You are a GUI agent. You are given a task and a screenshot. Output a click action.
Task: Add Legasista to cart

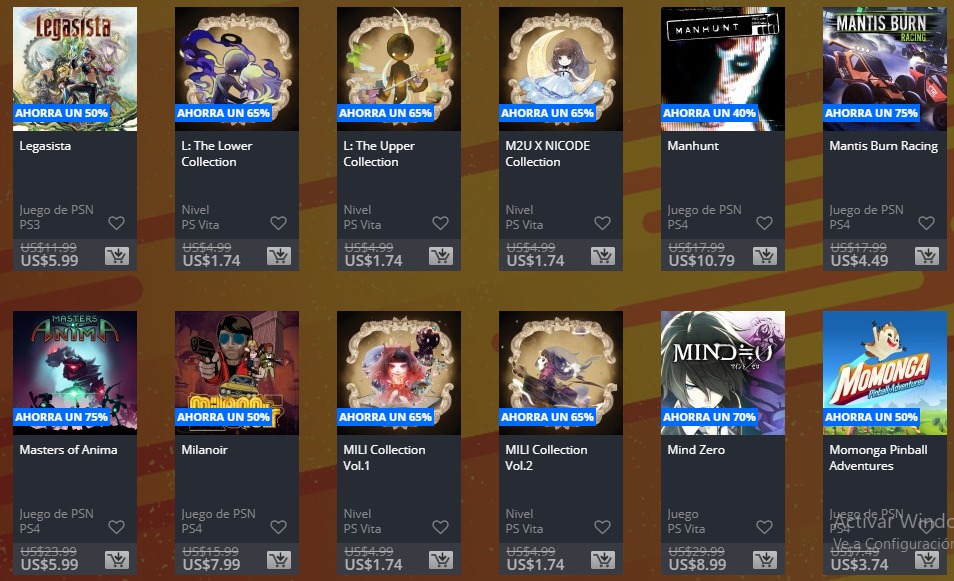[117, 256]
